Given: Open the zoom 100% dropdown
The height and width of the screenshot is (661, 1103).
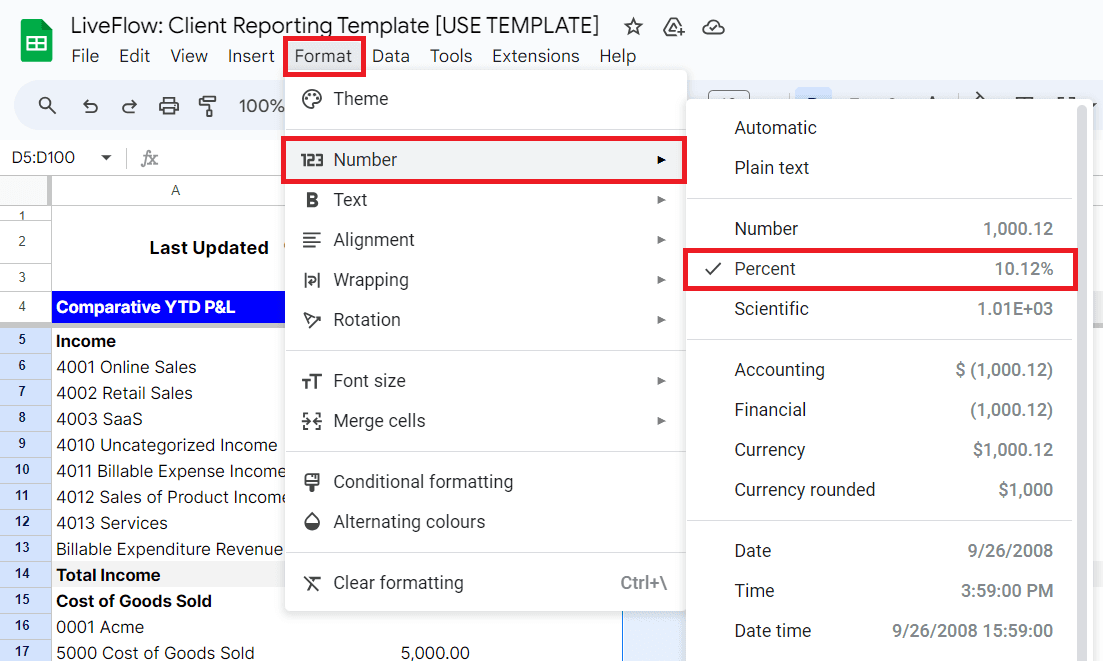Looking at the screenshot, I should click(x=261, y=106).
